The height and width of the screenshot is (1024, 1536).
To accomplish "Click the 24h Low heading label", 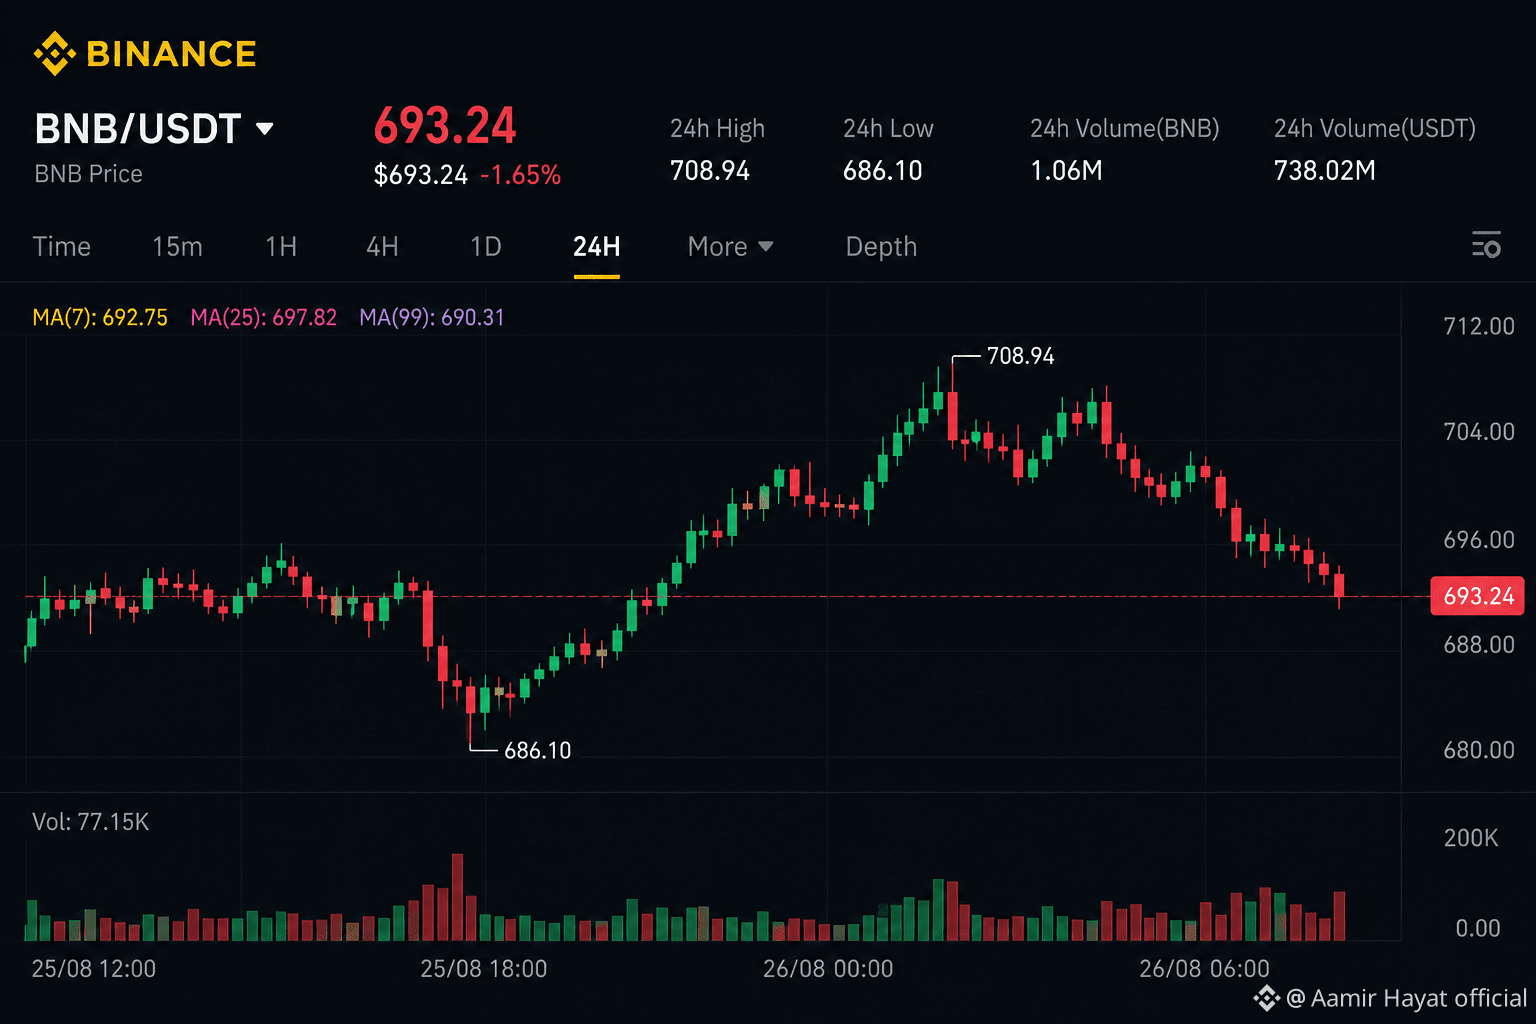I will (x=888, y=129).
